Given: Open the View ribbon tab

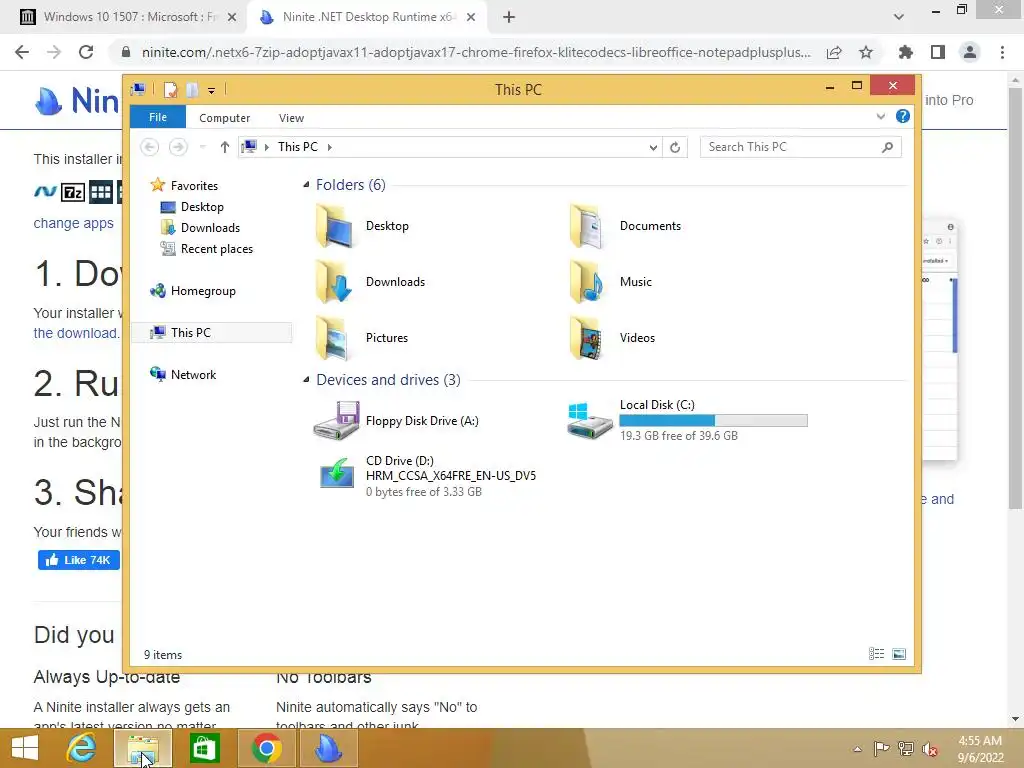Looking at the screenshot, I should 291,118.
